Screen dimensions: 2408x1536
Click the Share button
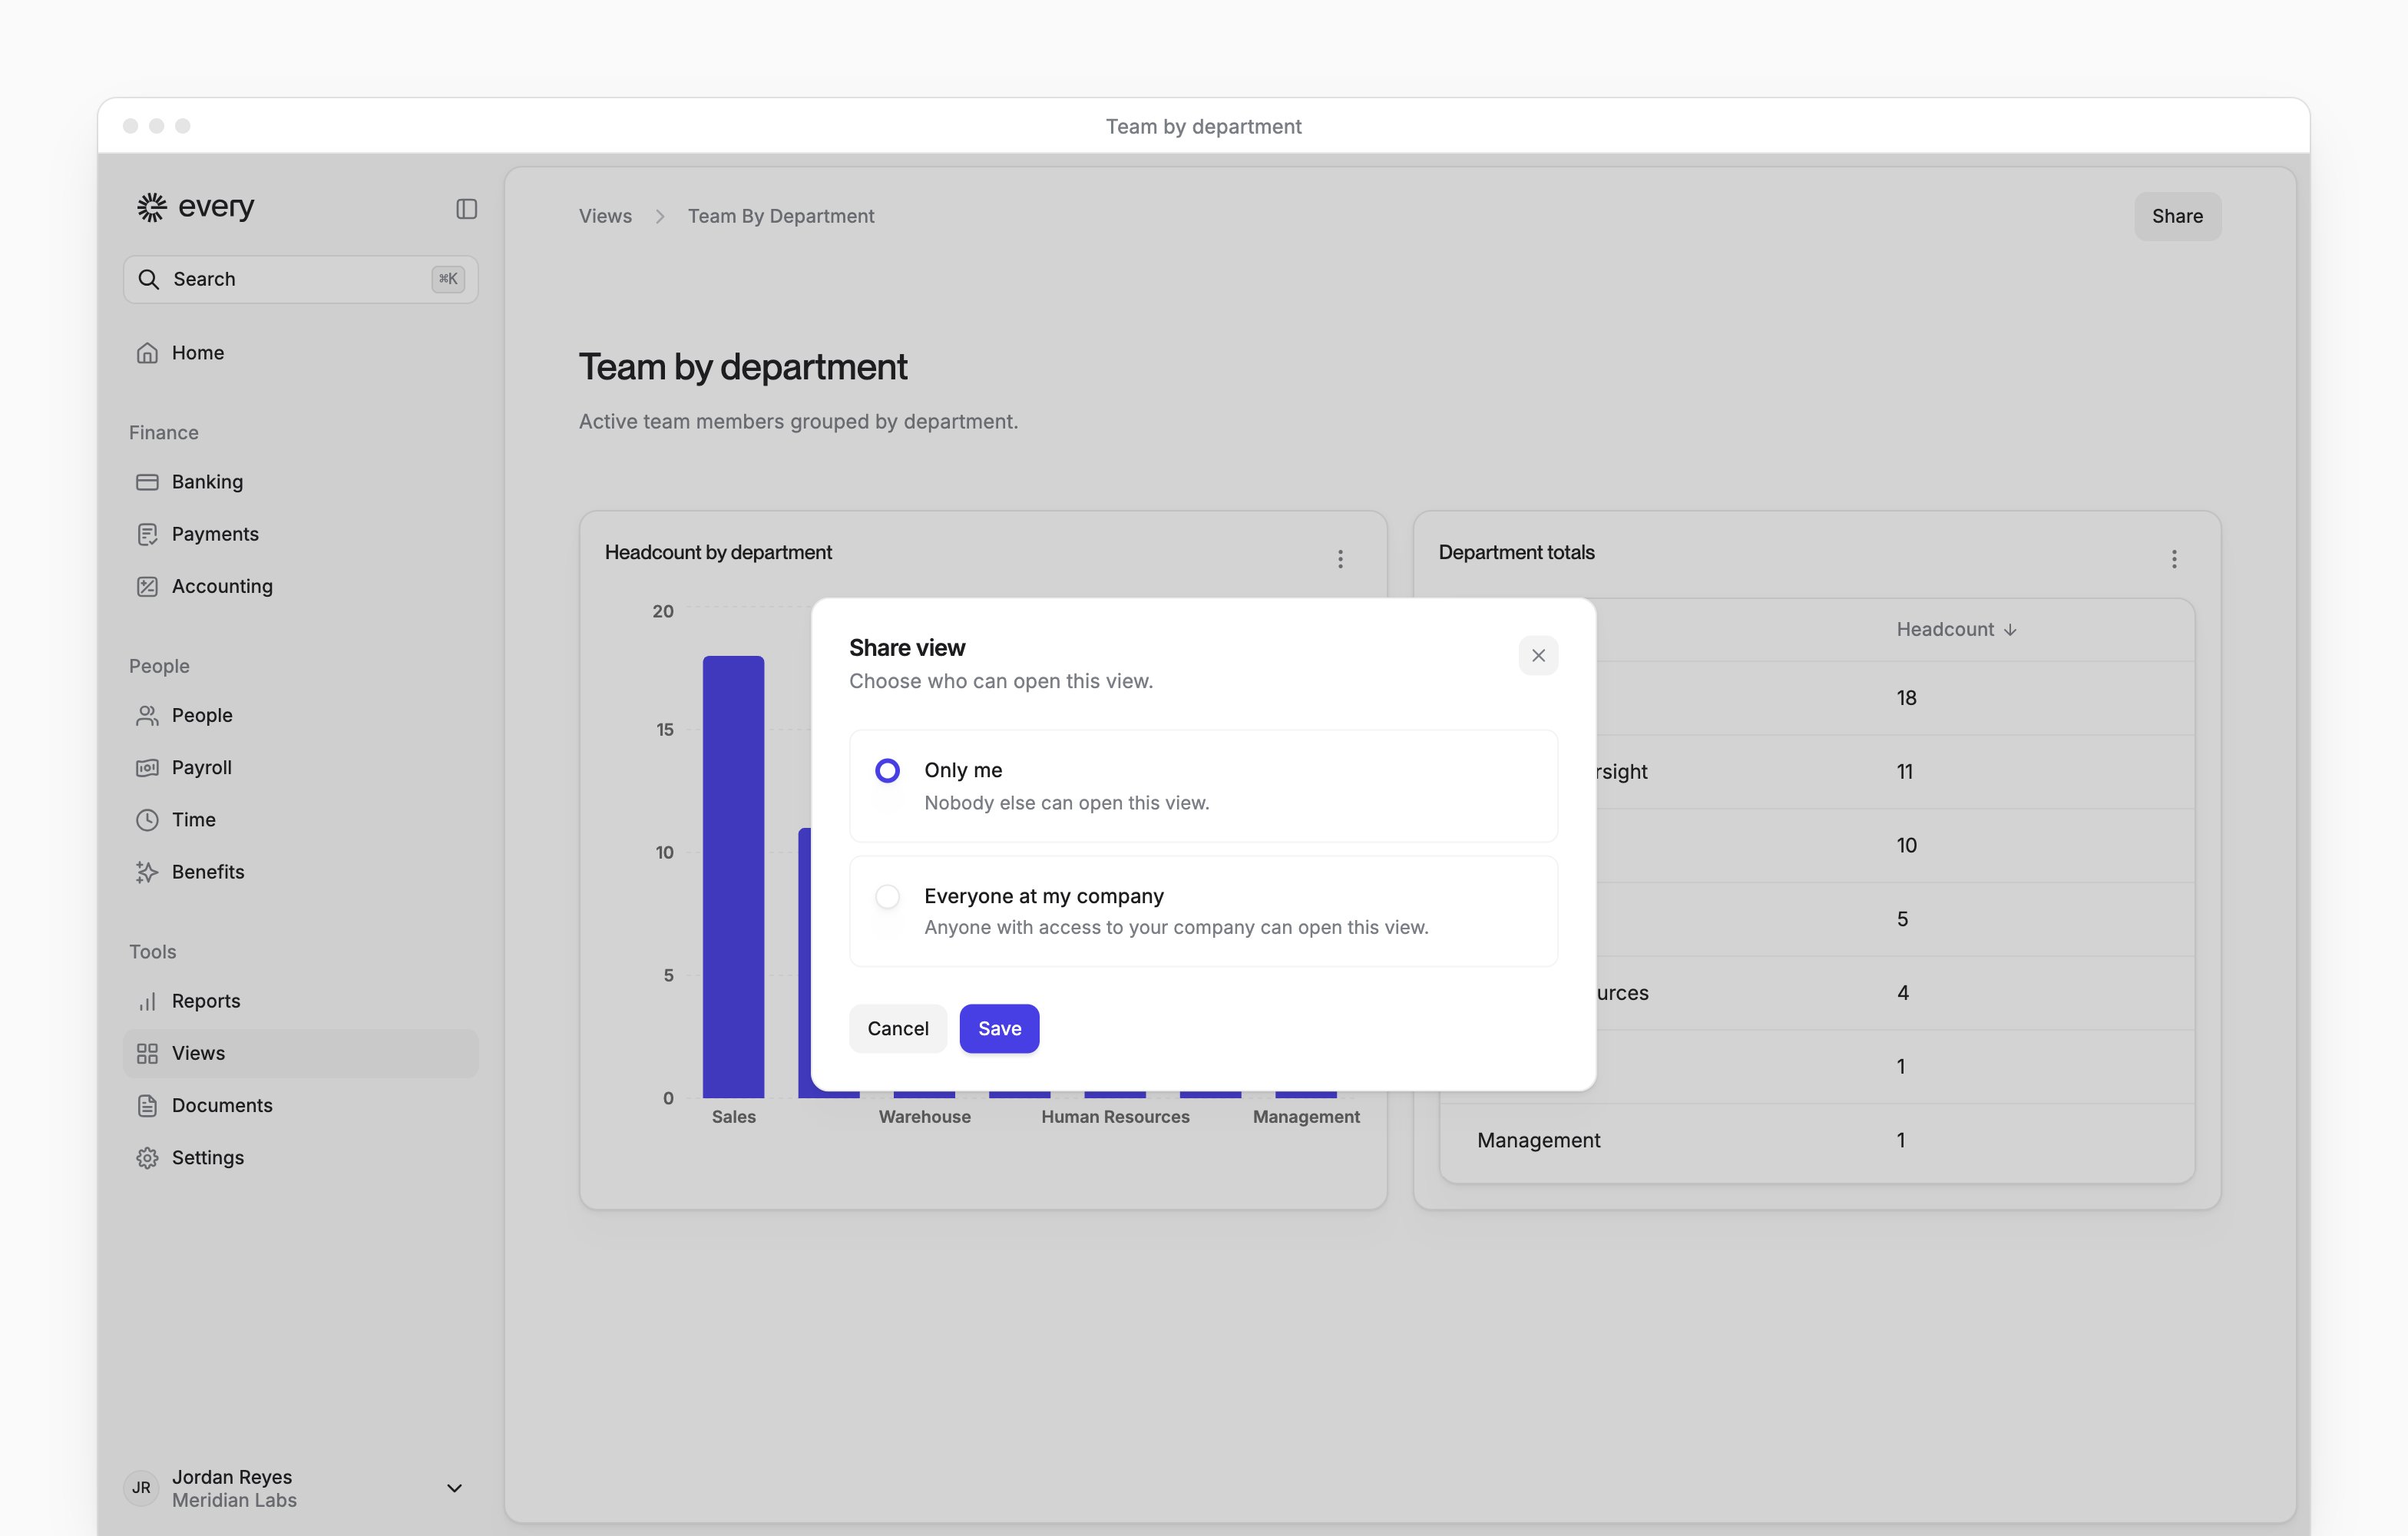pyautogui.click(x=2177, y=216)
